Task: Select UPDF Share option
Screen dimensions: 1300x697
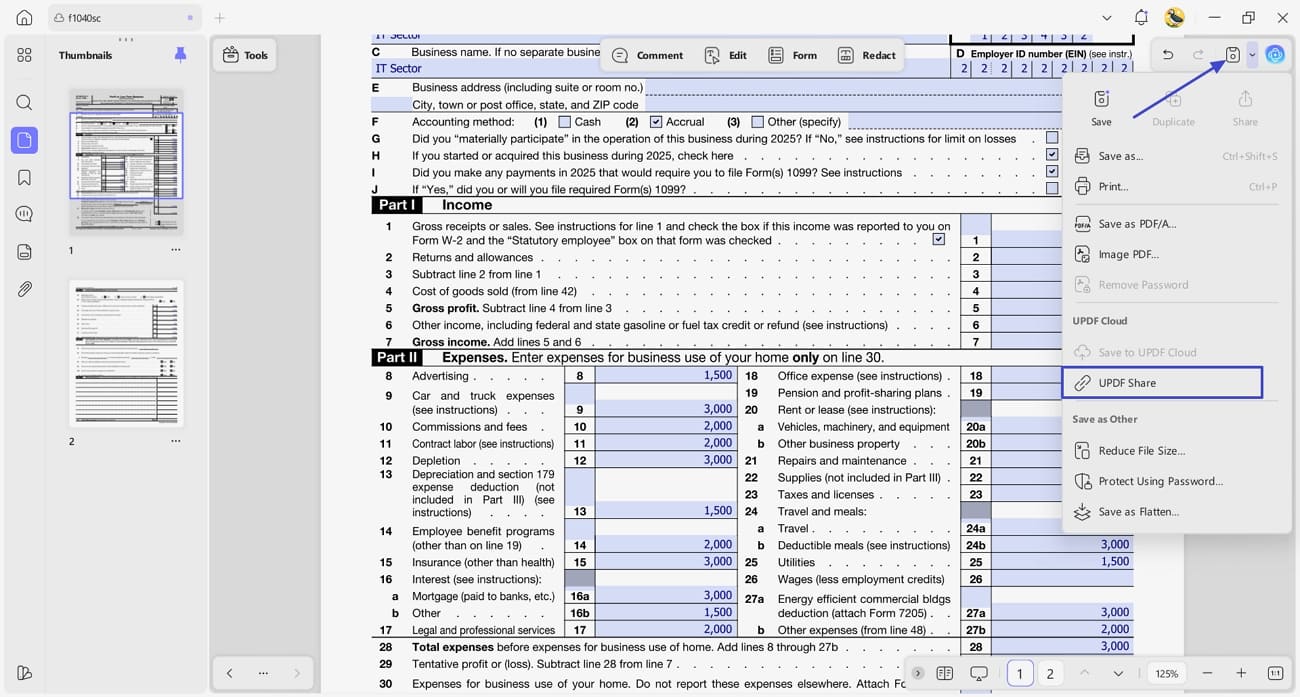Action: pos(1162,383)
